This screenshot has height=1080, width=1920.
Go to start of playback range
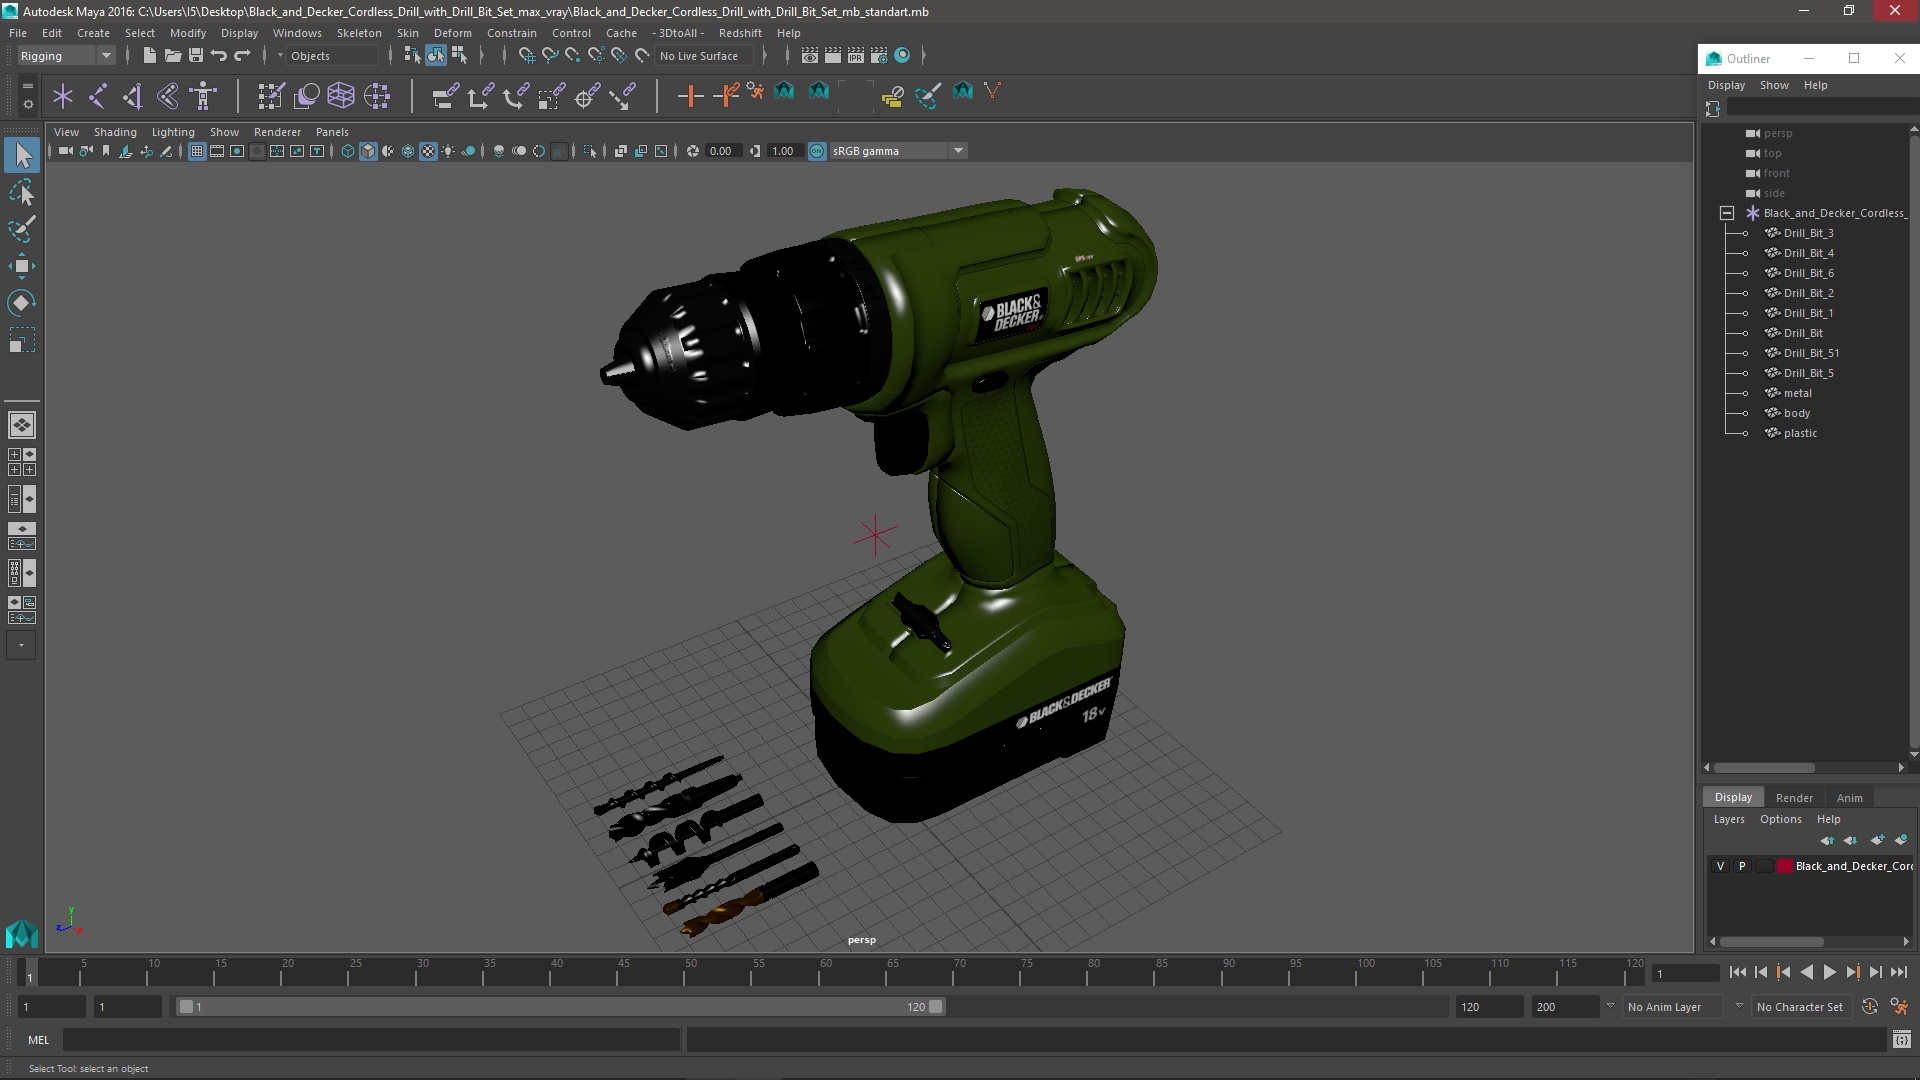(1737, 972)
